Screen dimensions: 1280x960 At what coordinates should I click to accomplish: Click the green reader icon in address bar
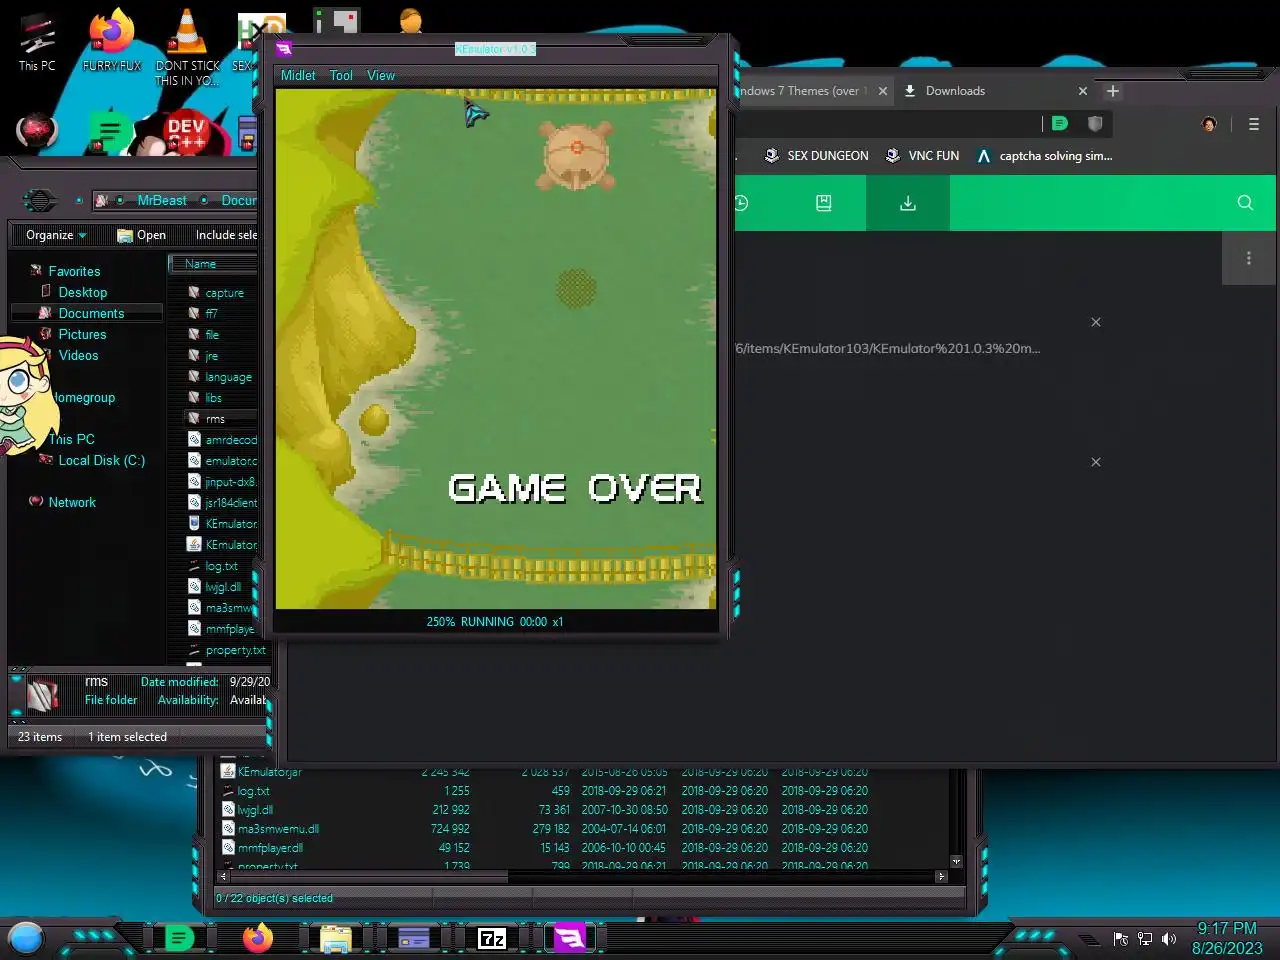point(1060,124)
